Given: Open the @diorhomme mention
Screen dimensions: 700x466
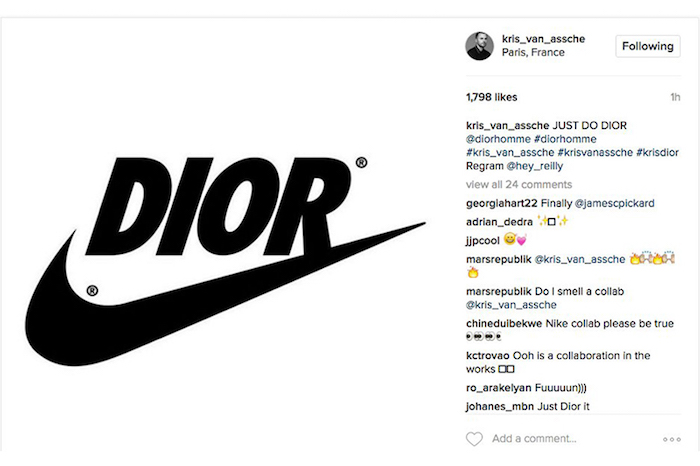Looking at the screenshot, I should pyautogui.click(x=498, y=139).
